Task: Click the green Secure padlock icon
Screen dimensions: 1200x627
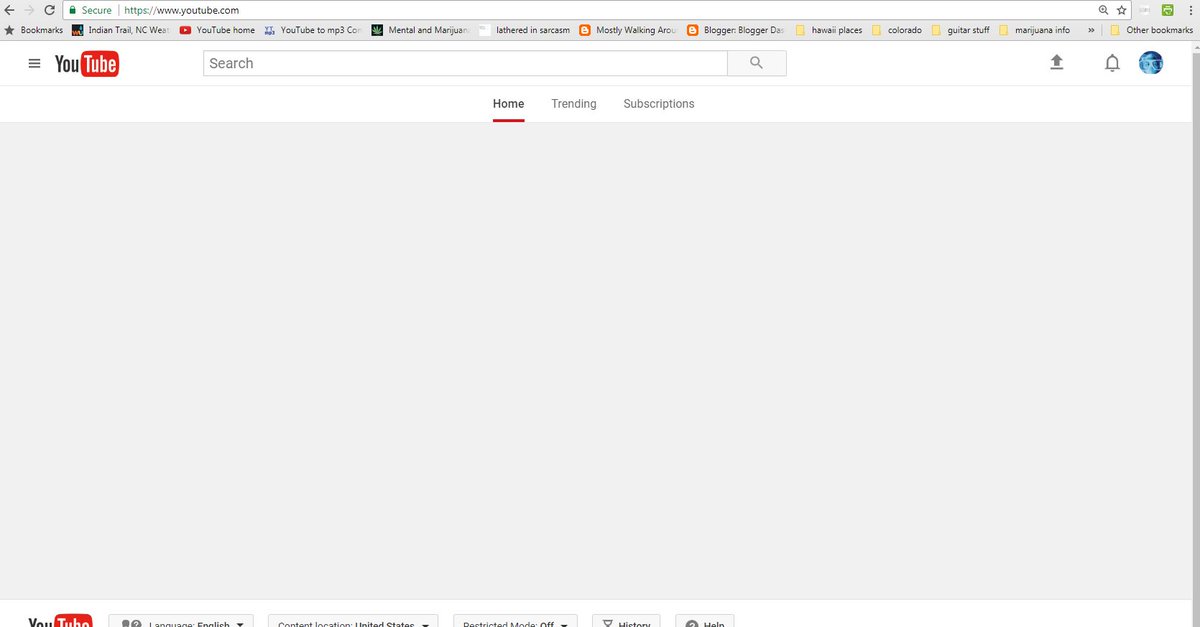Action: [x=72, y=10]
